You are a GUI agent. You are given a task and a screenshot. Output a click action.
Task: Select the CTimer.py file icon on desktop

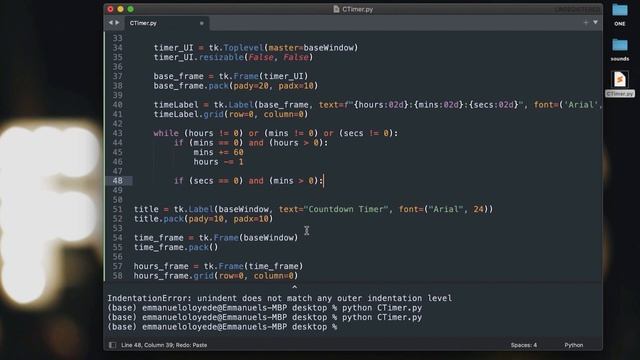(620, 79)
